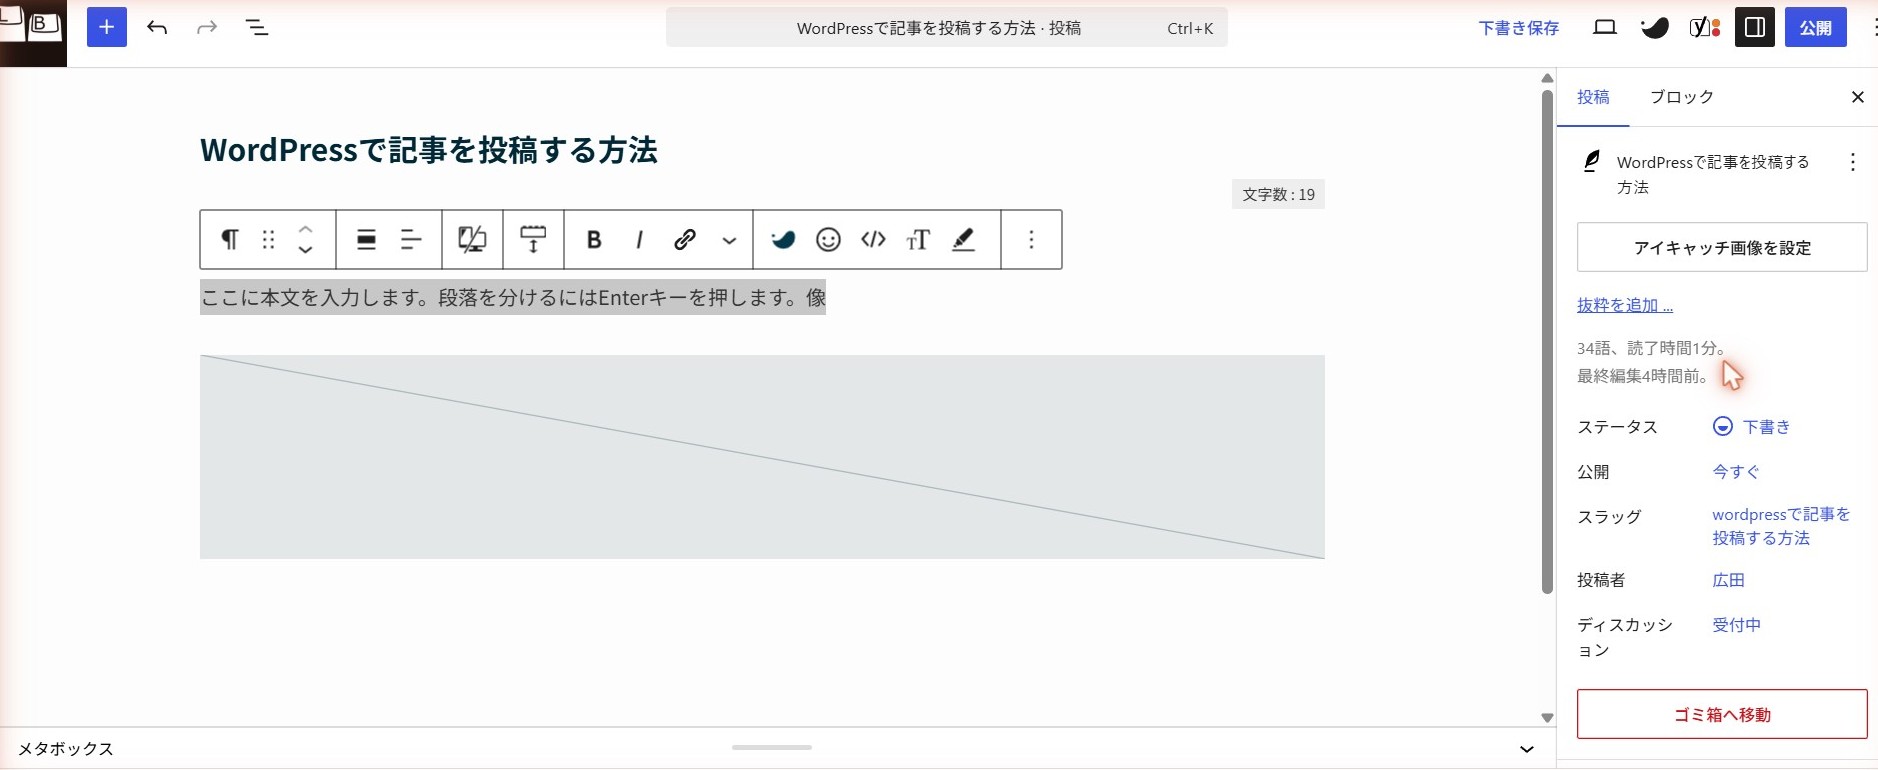Viewport: 1878px width, 770px height.
Task: Click アイキャッチ画像を設定 button
Action: (x=1722, y=247)
